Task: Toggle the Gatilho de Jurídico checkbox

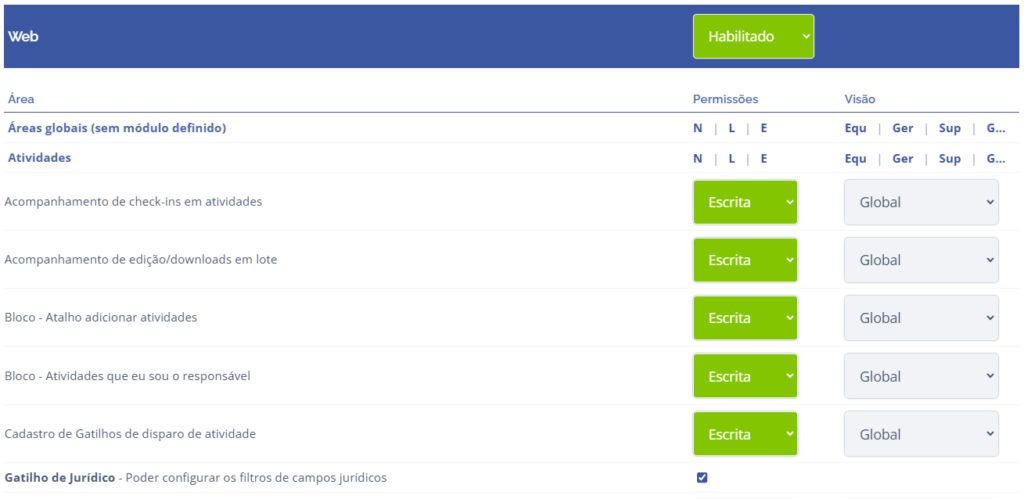Action: pos(702,477)
